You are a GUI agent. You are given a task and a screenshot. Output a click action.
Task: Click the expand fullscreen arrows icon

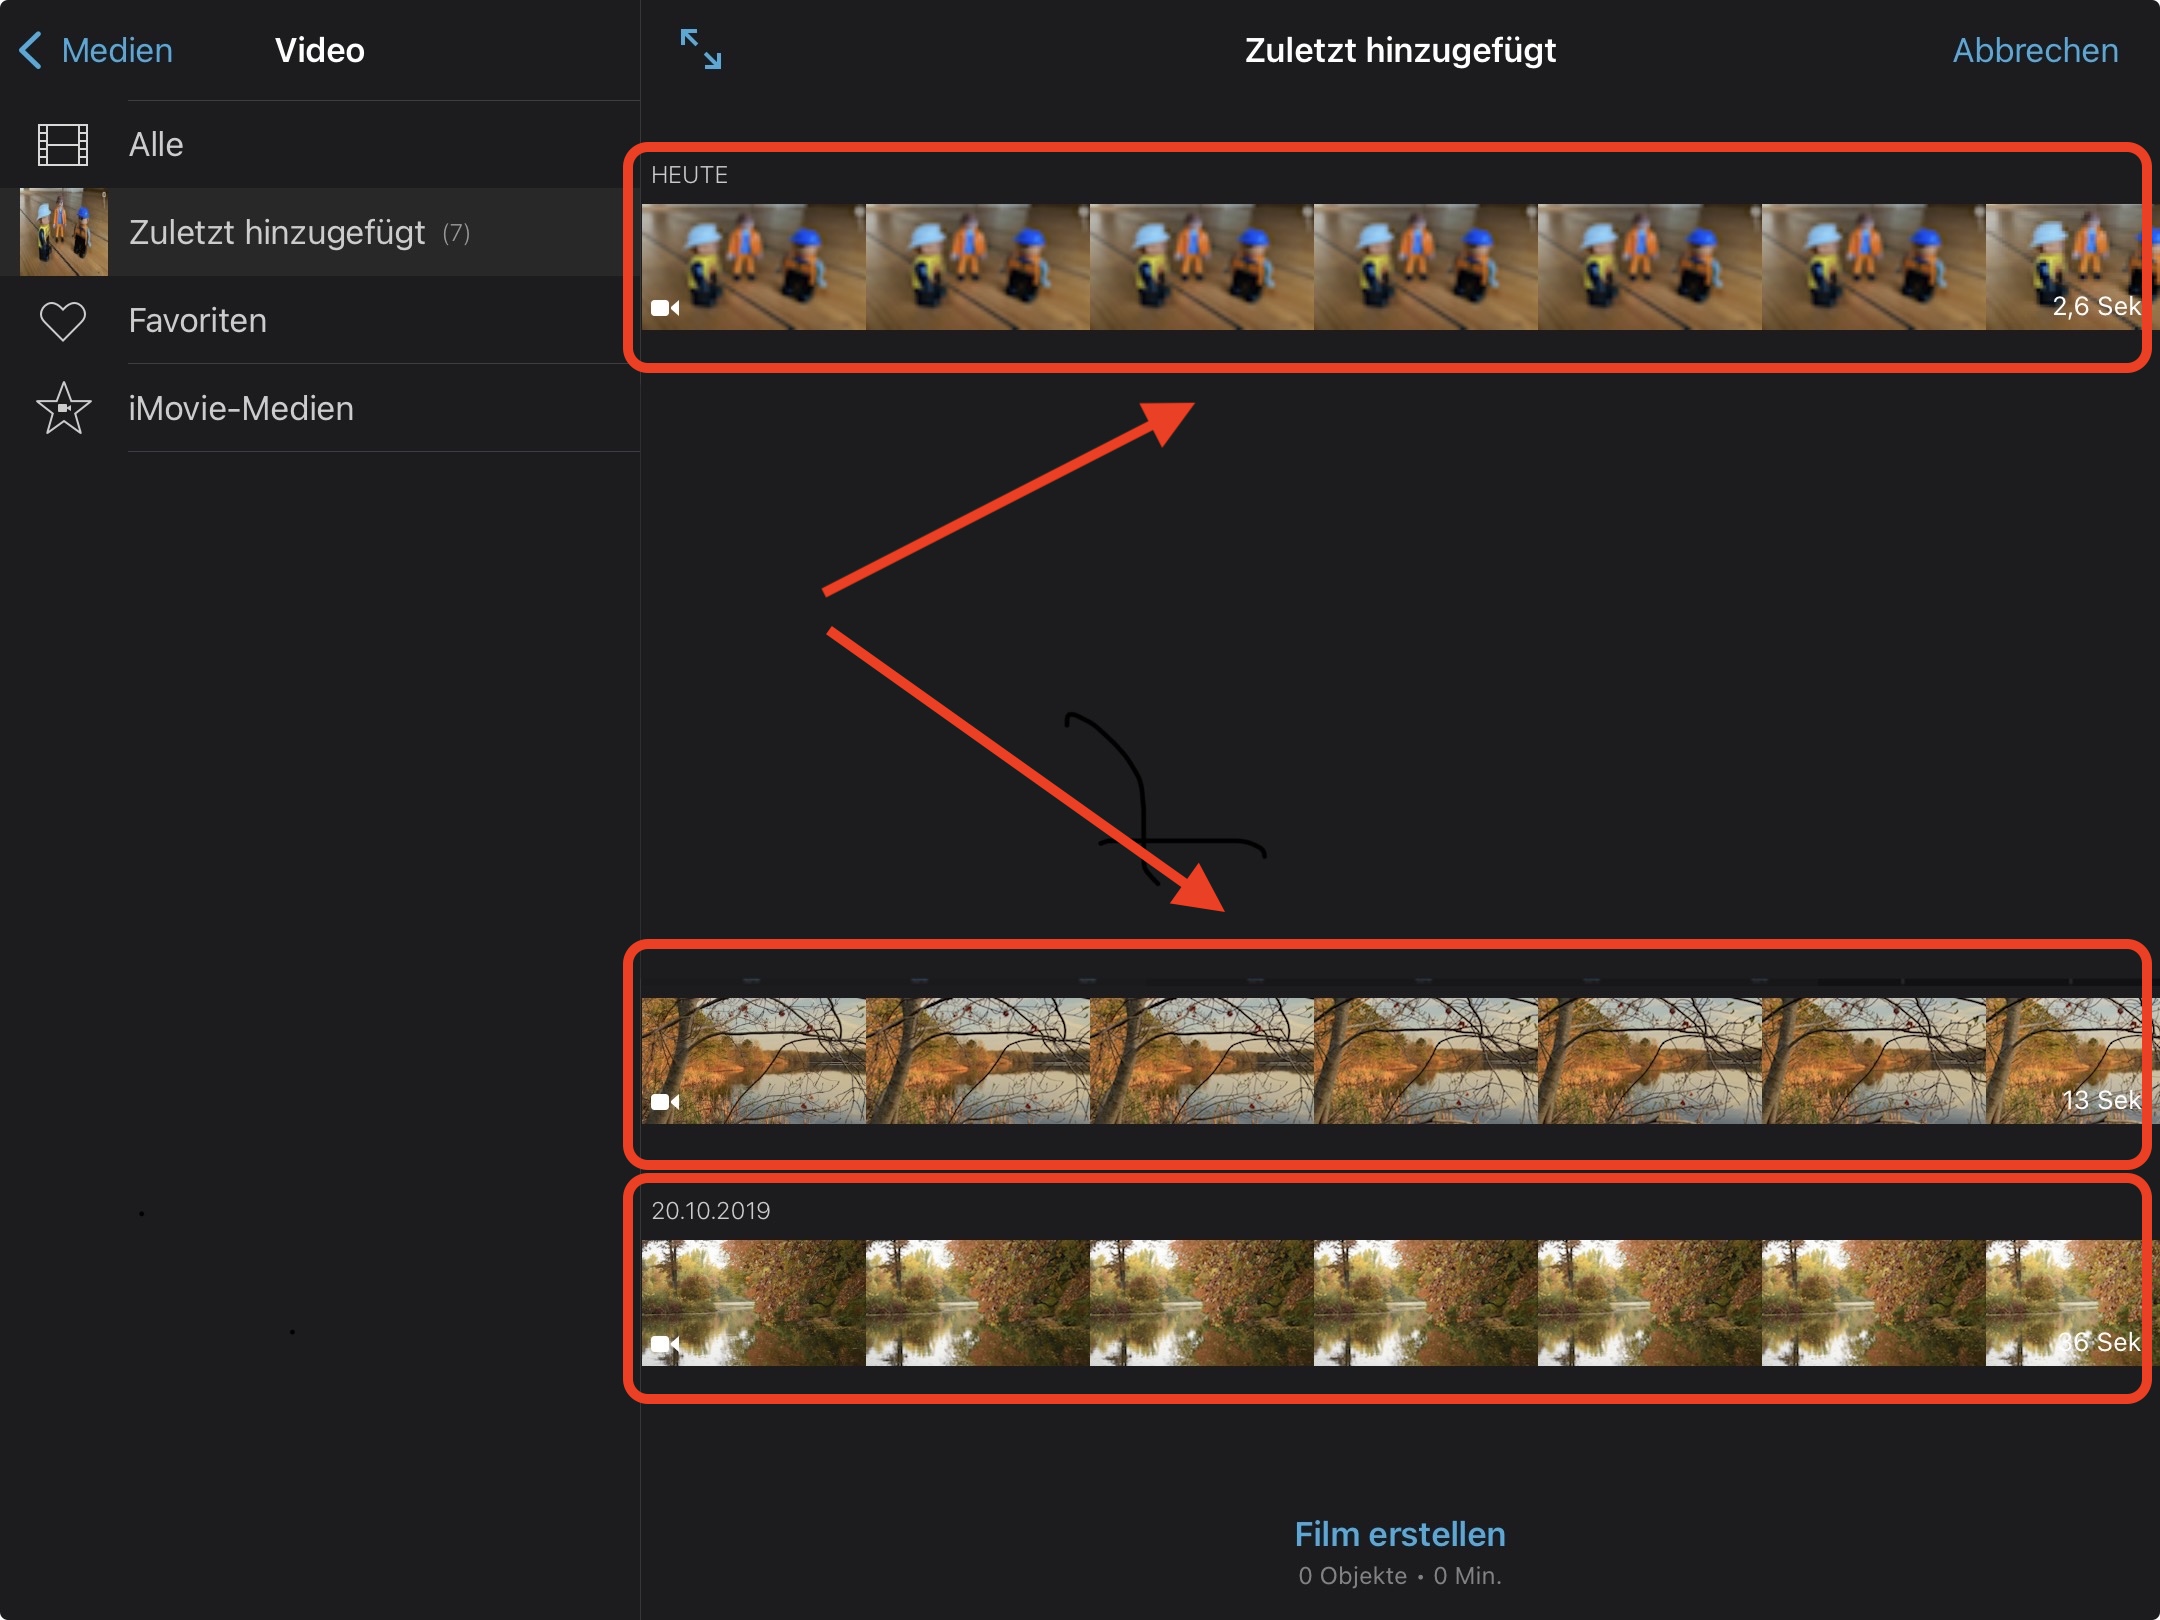(x=700, y=49)
